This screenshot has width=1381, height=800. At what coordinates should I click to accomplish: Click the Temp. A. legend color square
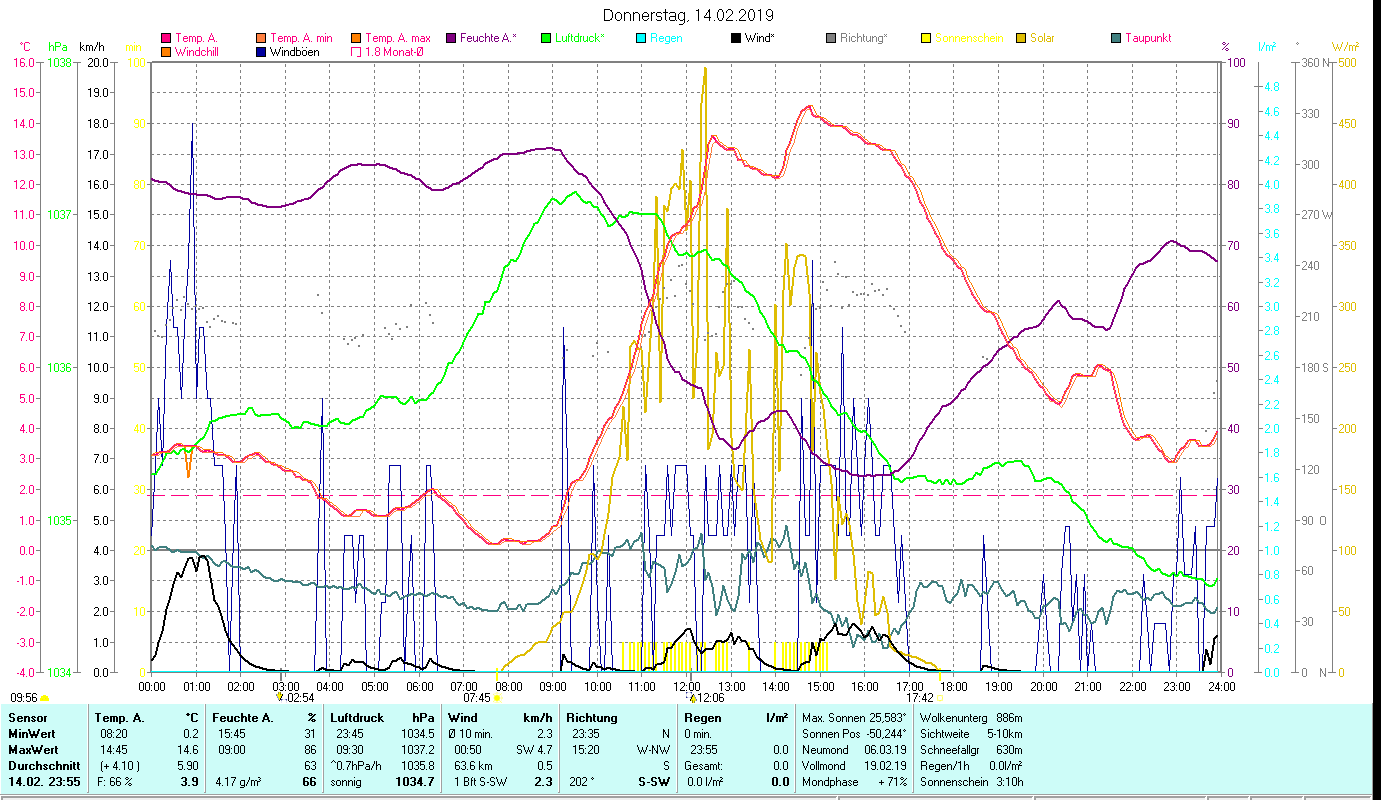[165, 38]
